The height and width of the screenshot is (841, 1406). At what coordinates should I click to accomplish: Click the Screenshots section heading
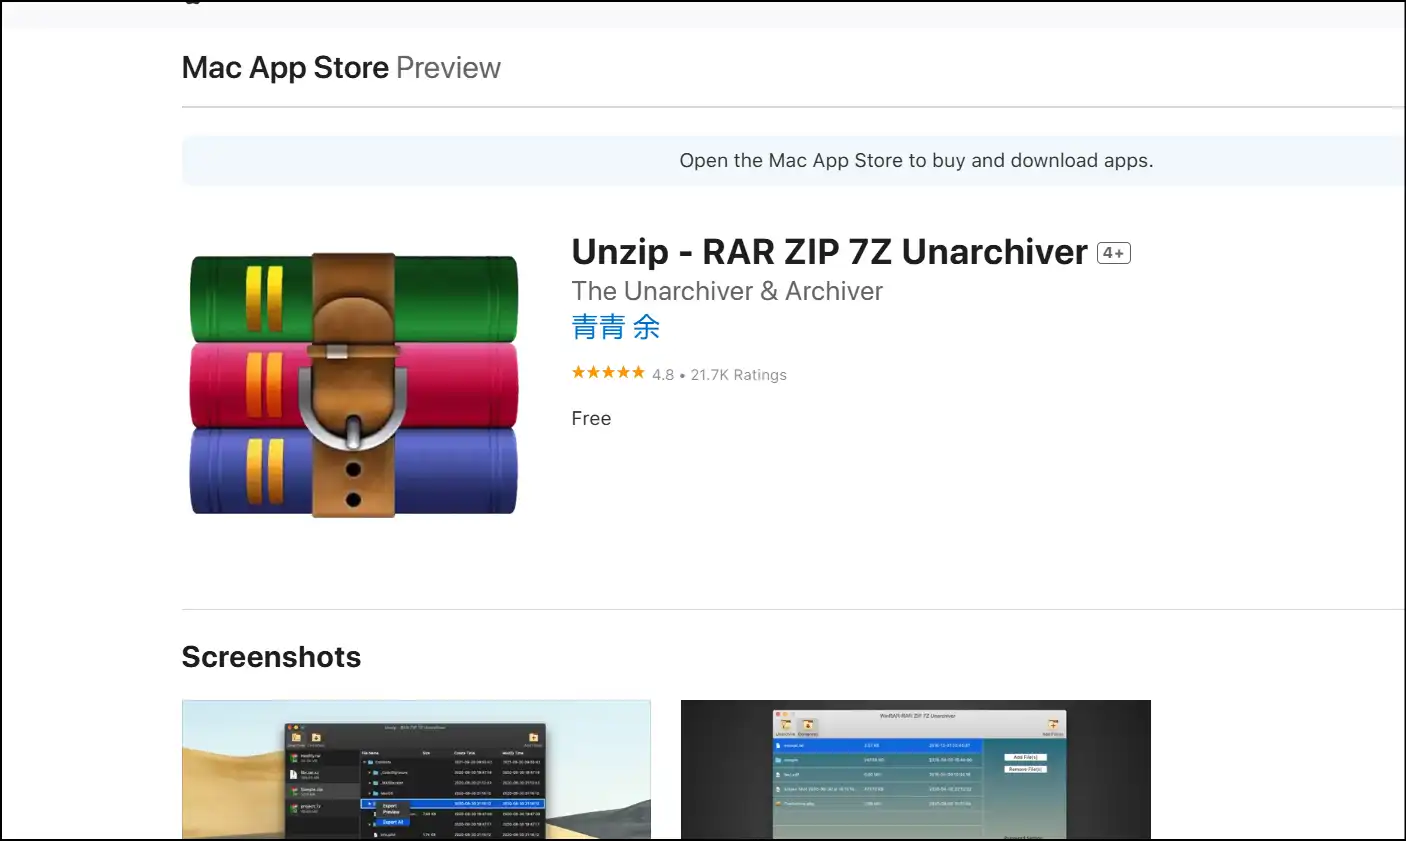click(x=271, y=657)
